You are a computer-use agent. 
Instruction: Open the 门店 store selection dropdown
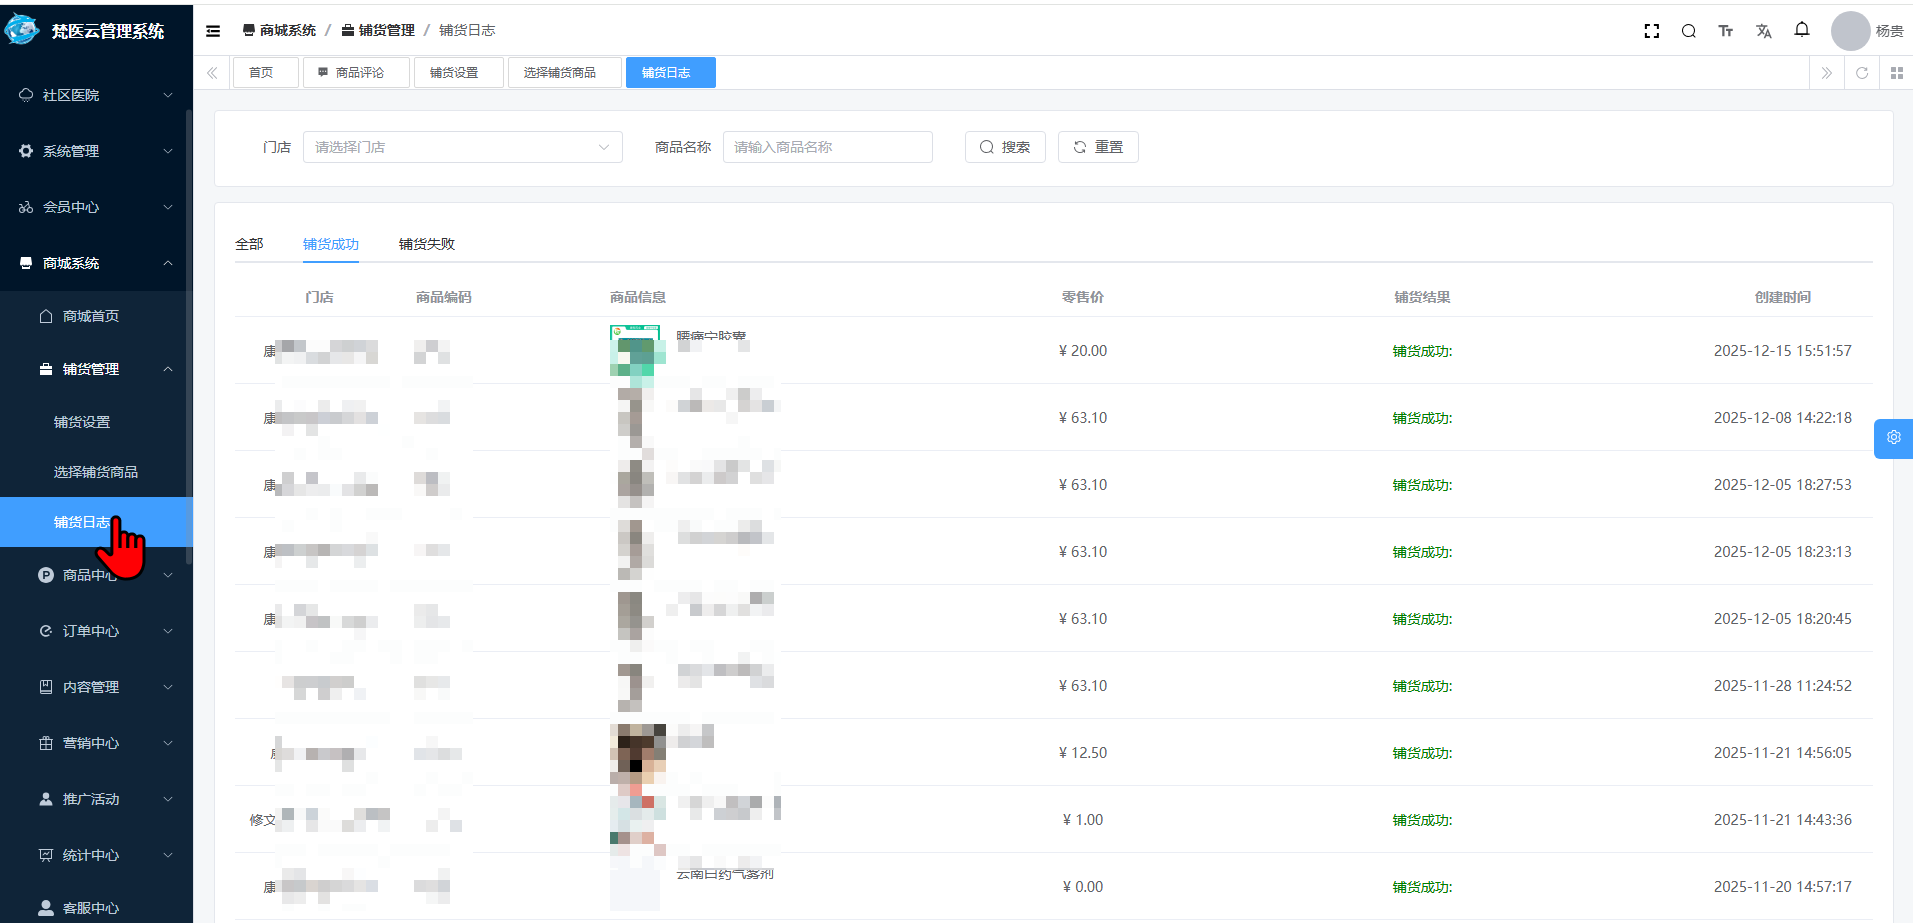coord(462,147)
